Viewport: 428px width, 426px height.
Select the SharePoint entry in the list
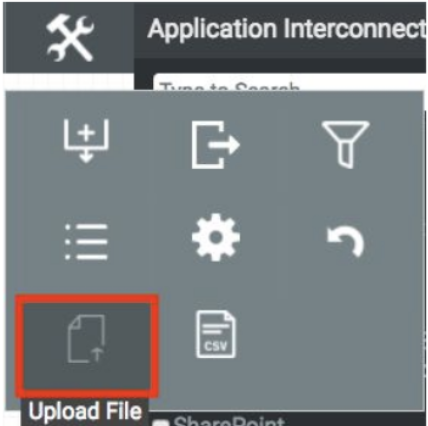(x=229, y=421)
